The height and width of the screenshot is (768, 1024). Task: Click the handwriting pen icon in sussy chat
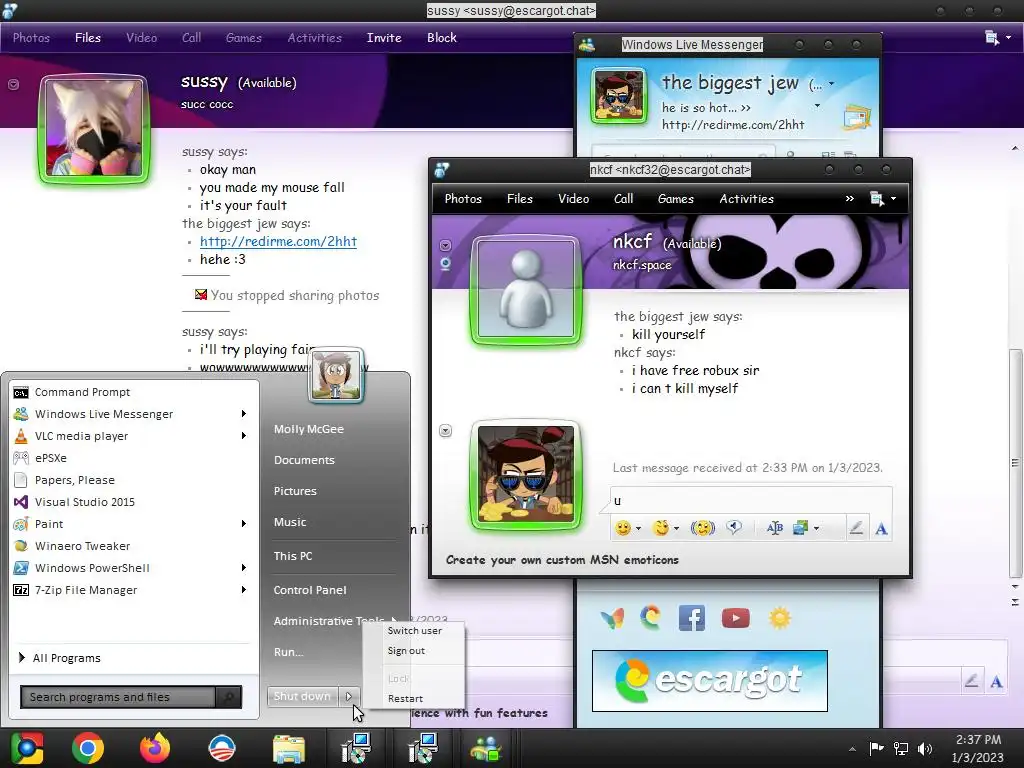pyautogui.click(x=971, y=681)
